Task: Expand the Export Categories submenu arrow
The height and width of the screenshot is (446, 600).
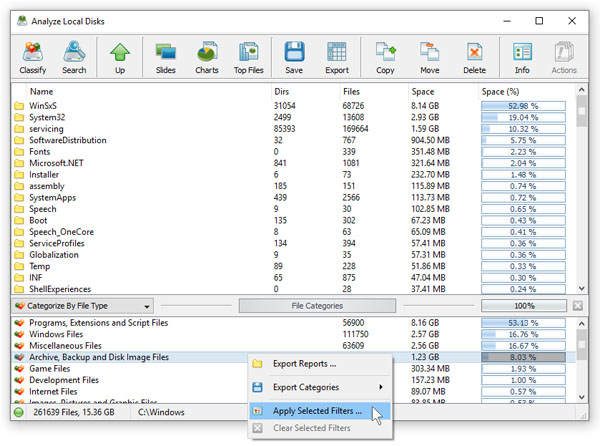Action: (381, 387)
